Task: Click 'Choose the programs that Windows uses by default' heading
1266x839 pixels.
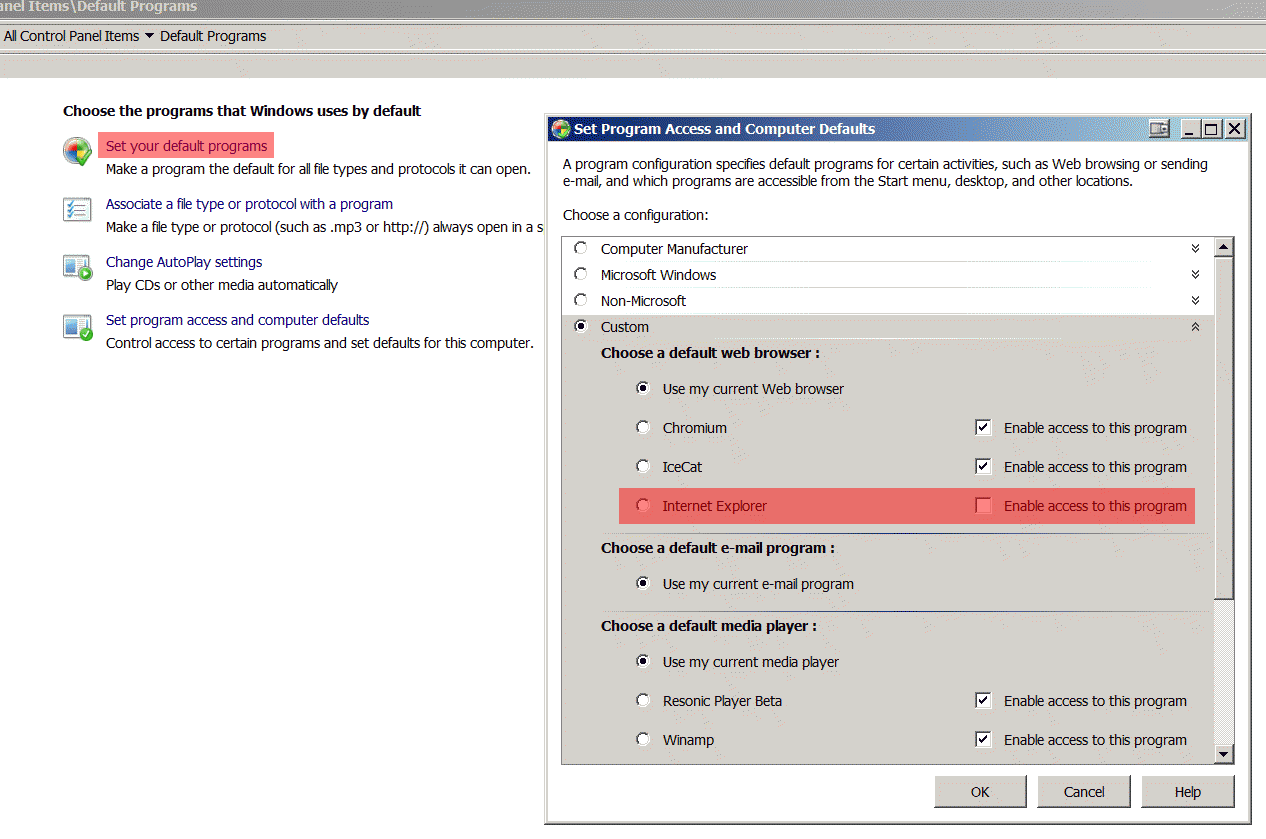Action: click(242, 111)
